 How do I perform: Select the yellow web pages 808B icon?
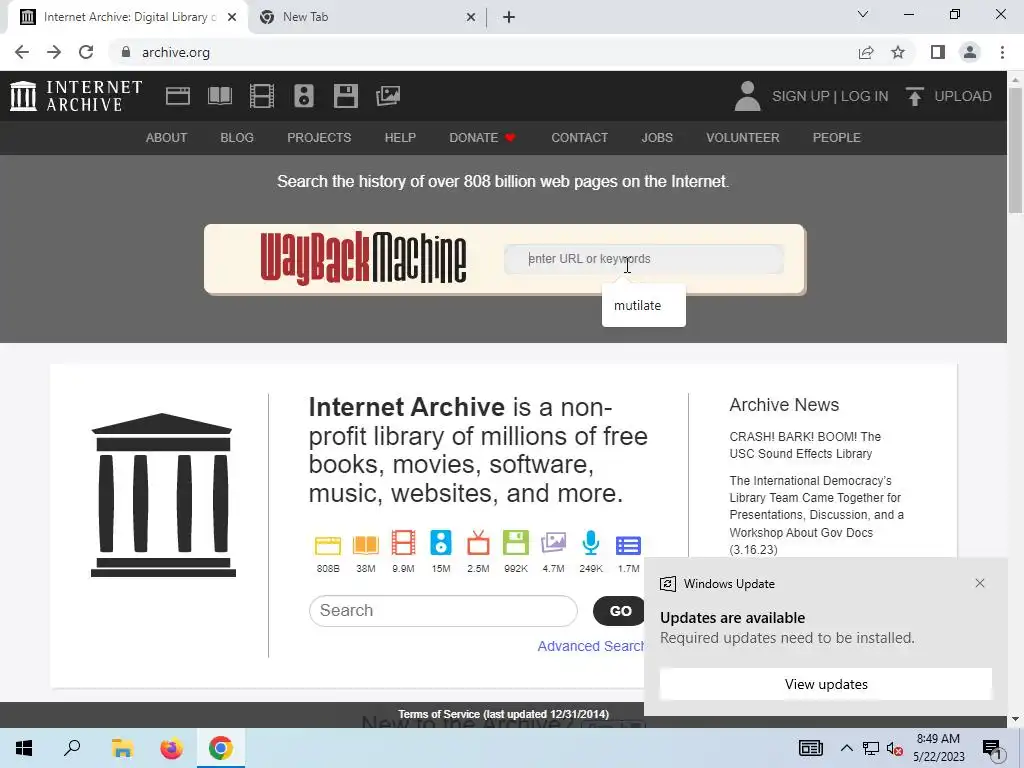coord(328,544)
